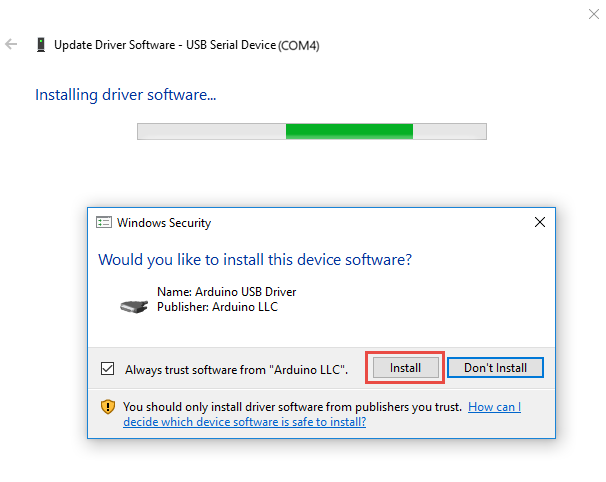Image resolution: width=606 pixels, height=482 pixels.
Task: Click the "Name: Arduino USB Driver" text
Action: tap(227, 292)
